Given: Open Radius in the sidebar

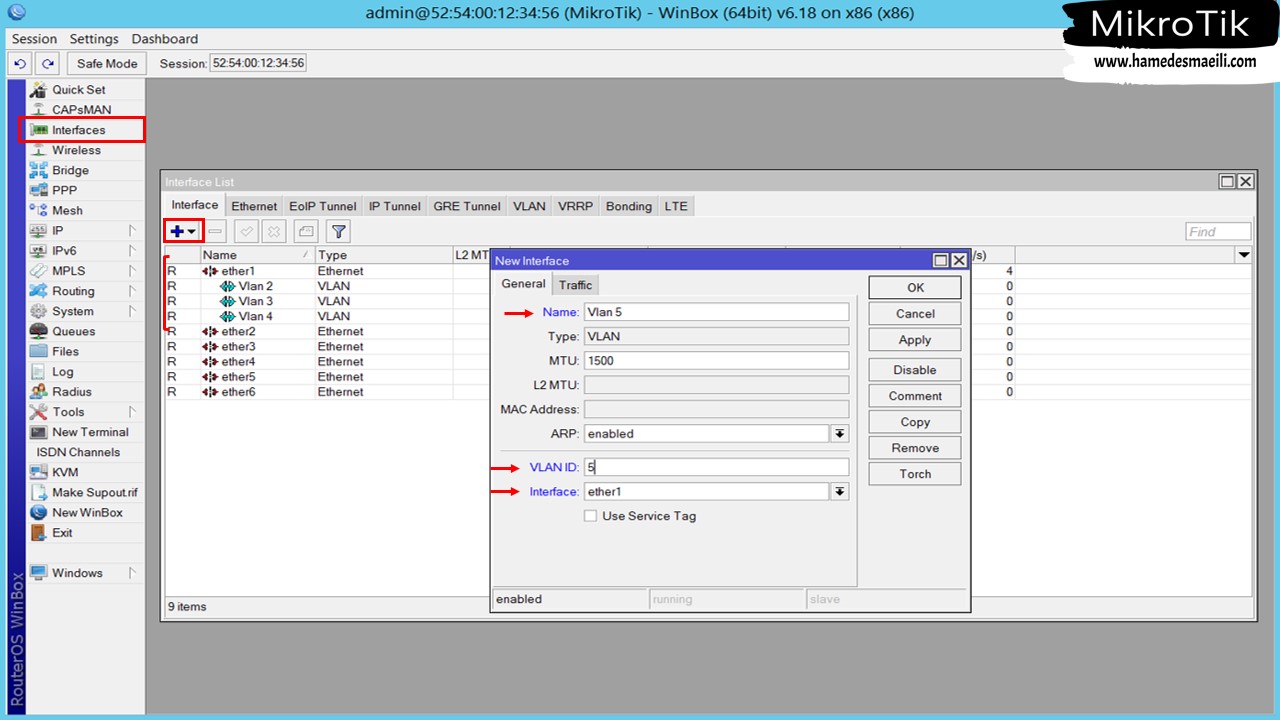Looking at the screenshot, I should (x=71, y=392).
